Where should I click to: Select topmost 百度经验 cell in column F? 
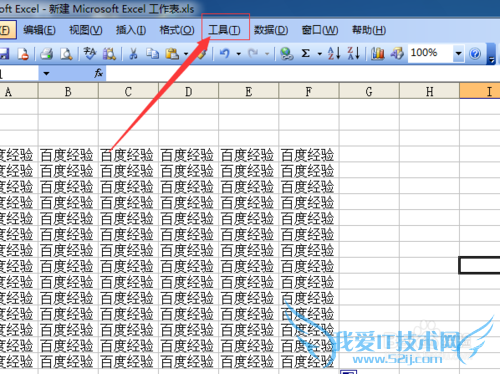coord(309,155)
